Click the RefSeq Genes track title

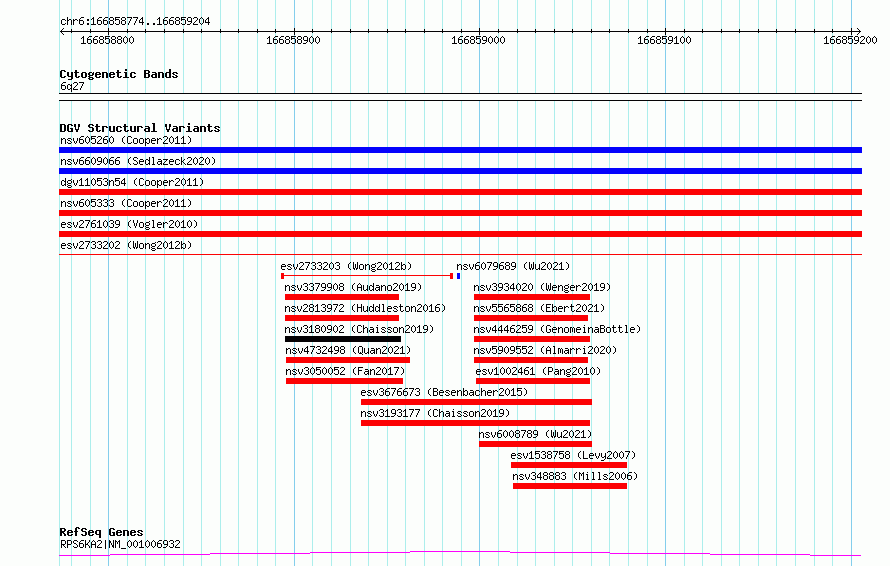point(101,533)
